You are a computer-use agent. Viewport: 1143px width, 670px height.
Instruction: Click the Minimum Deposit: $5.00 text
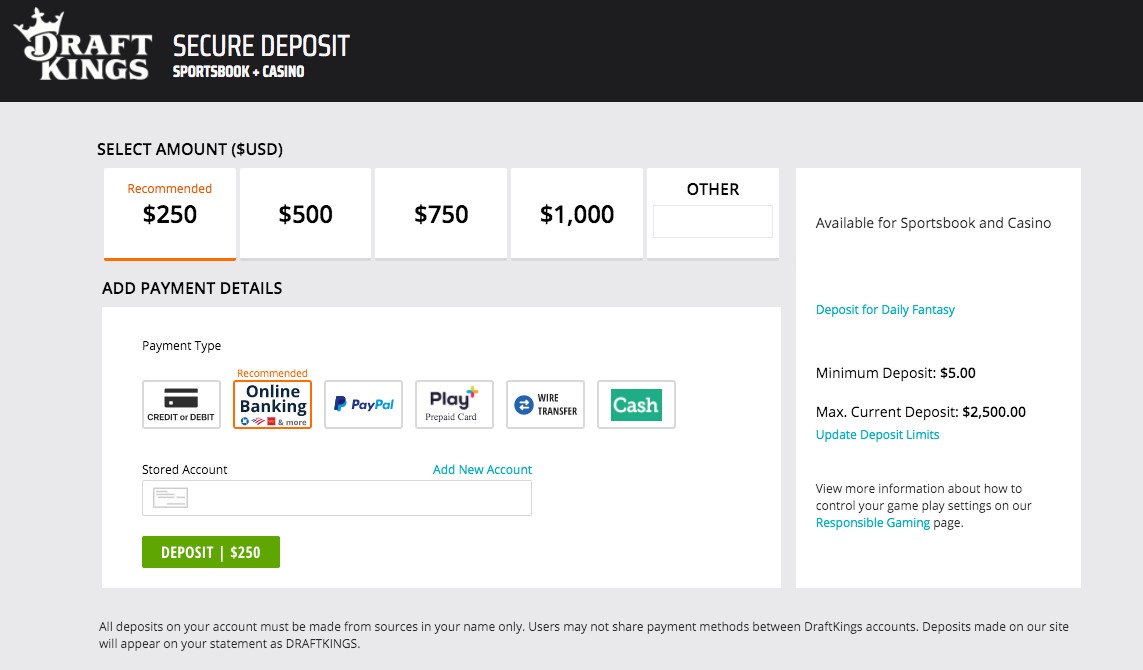[895, 373]
